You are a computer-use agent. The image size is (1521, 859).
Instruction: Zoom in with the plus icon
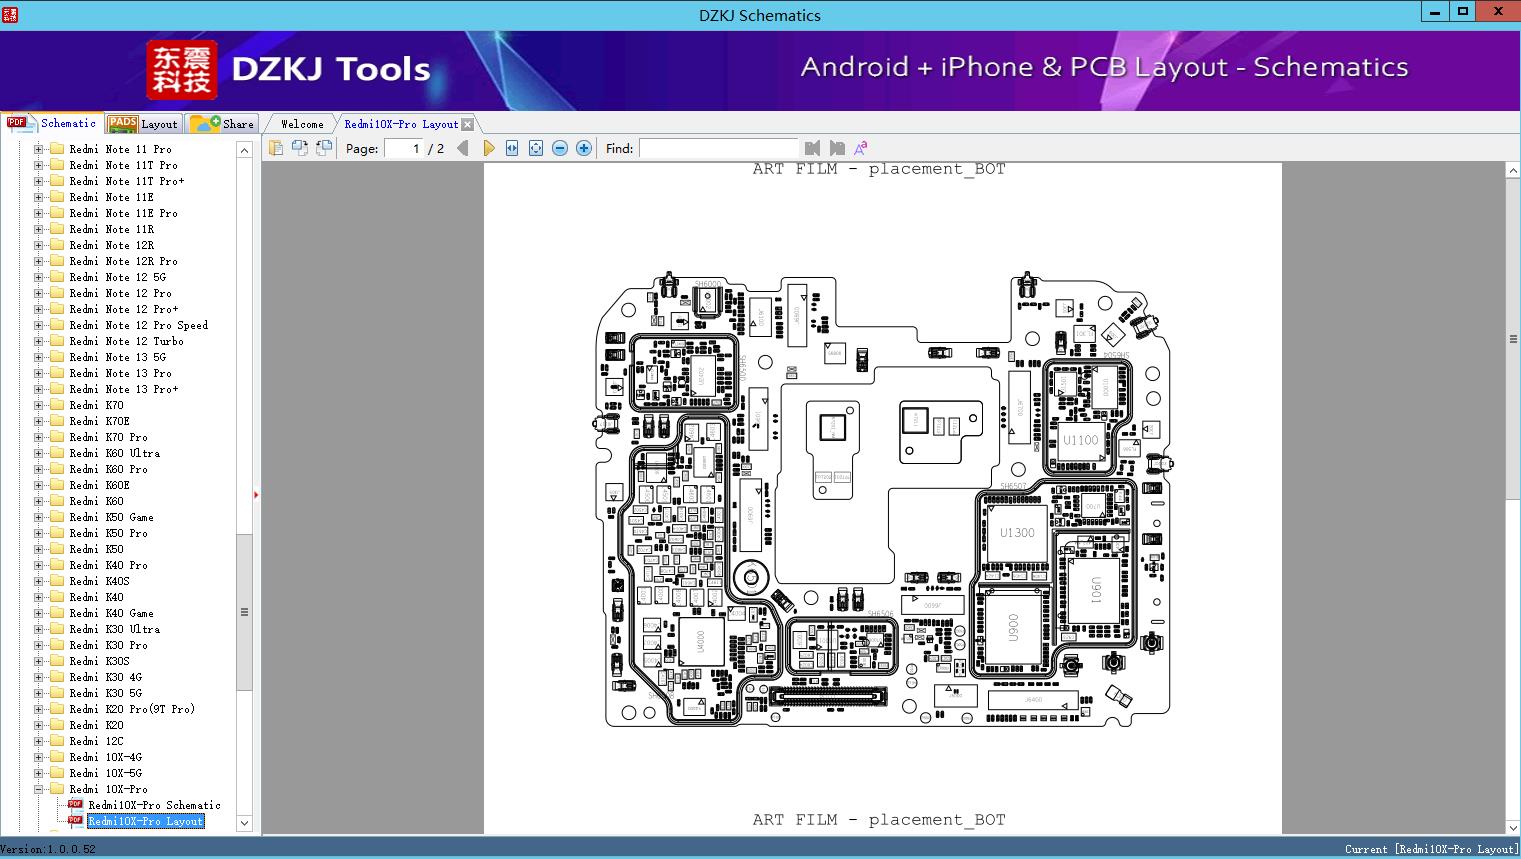(x=584, y=148)
